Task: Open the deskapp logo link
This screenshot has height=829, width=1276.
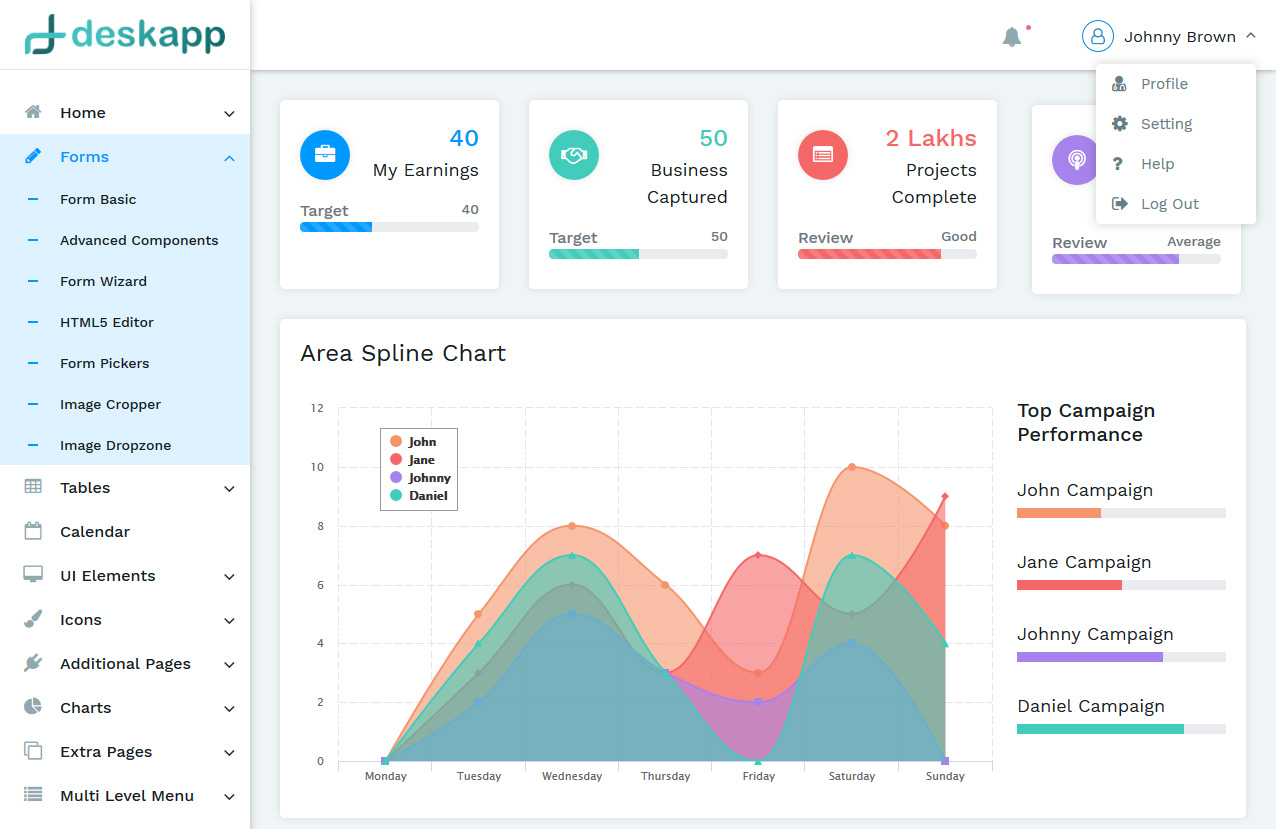Action: point(125,35)
